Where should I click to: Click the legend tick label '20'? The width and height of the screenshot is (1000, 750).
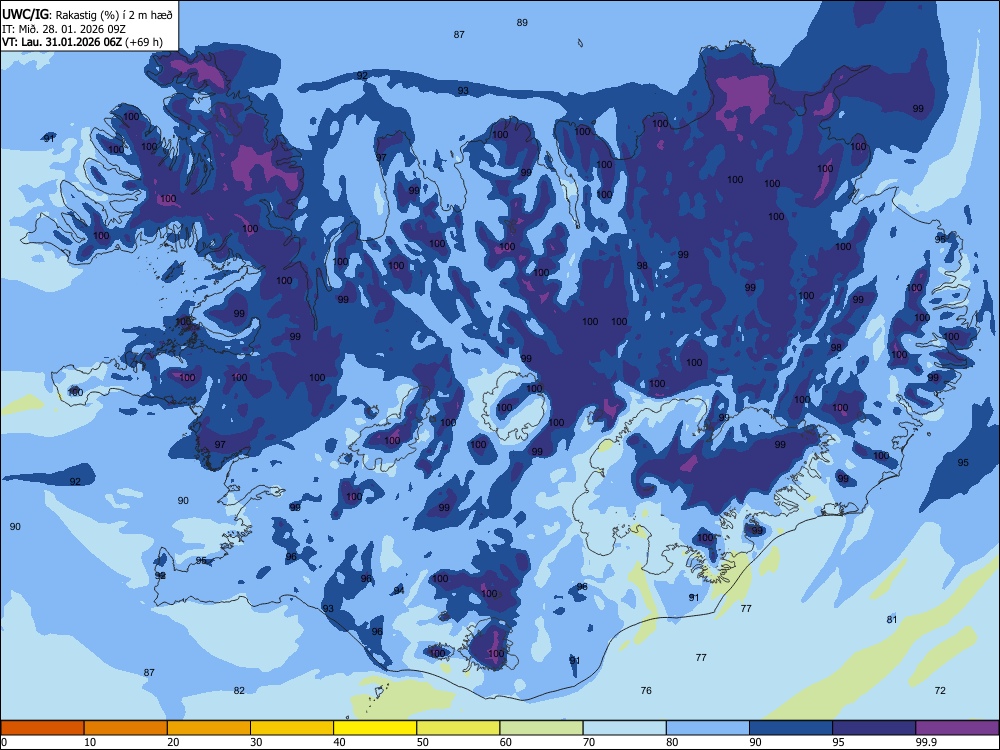(173, 742)
